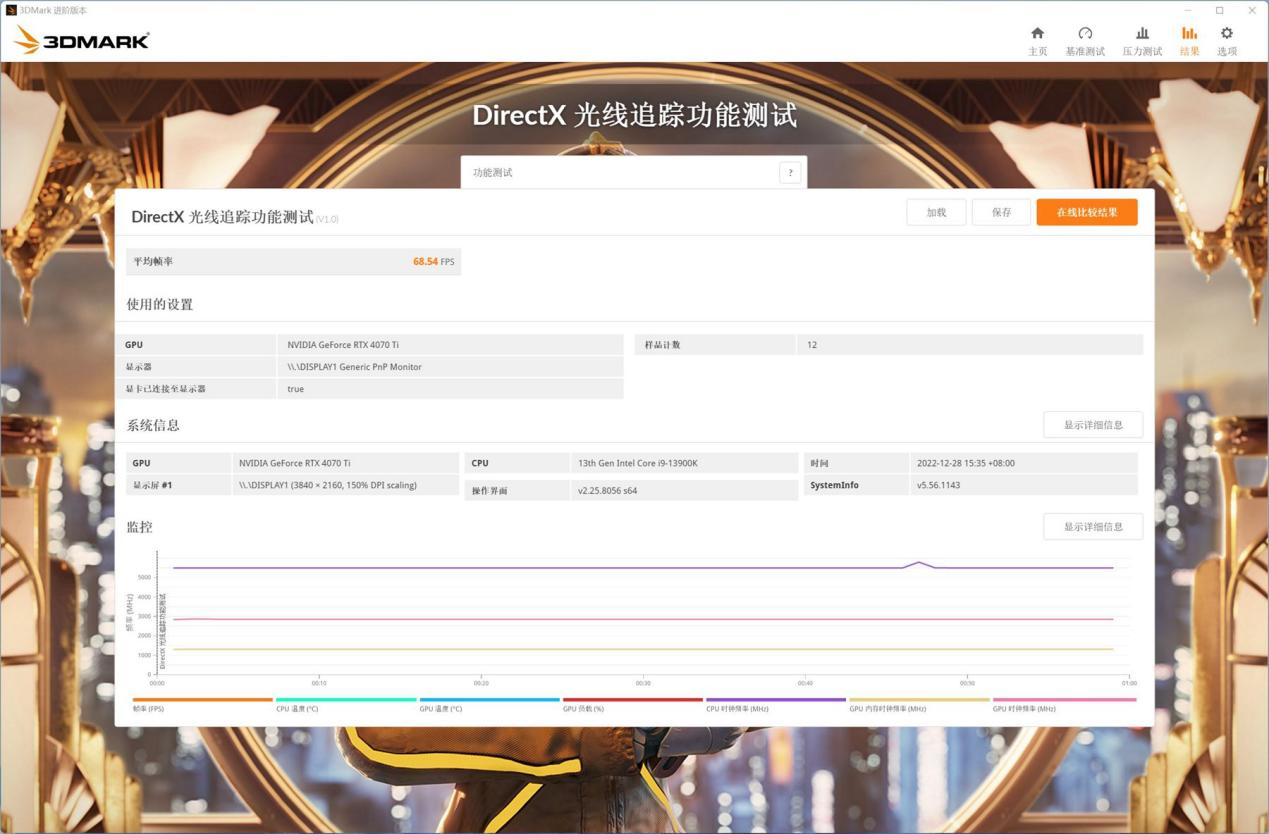Click the 系统信息 heading
Viewport: 1269px width, 834px height.
[153, 425]
